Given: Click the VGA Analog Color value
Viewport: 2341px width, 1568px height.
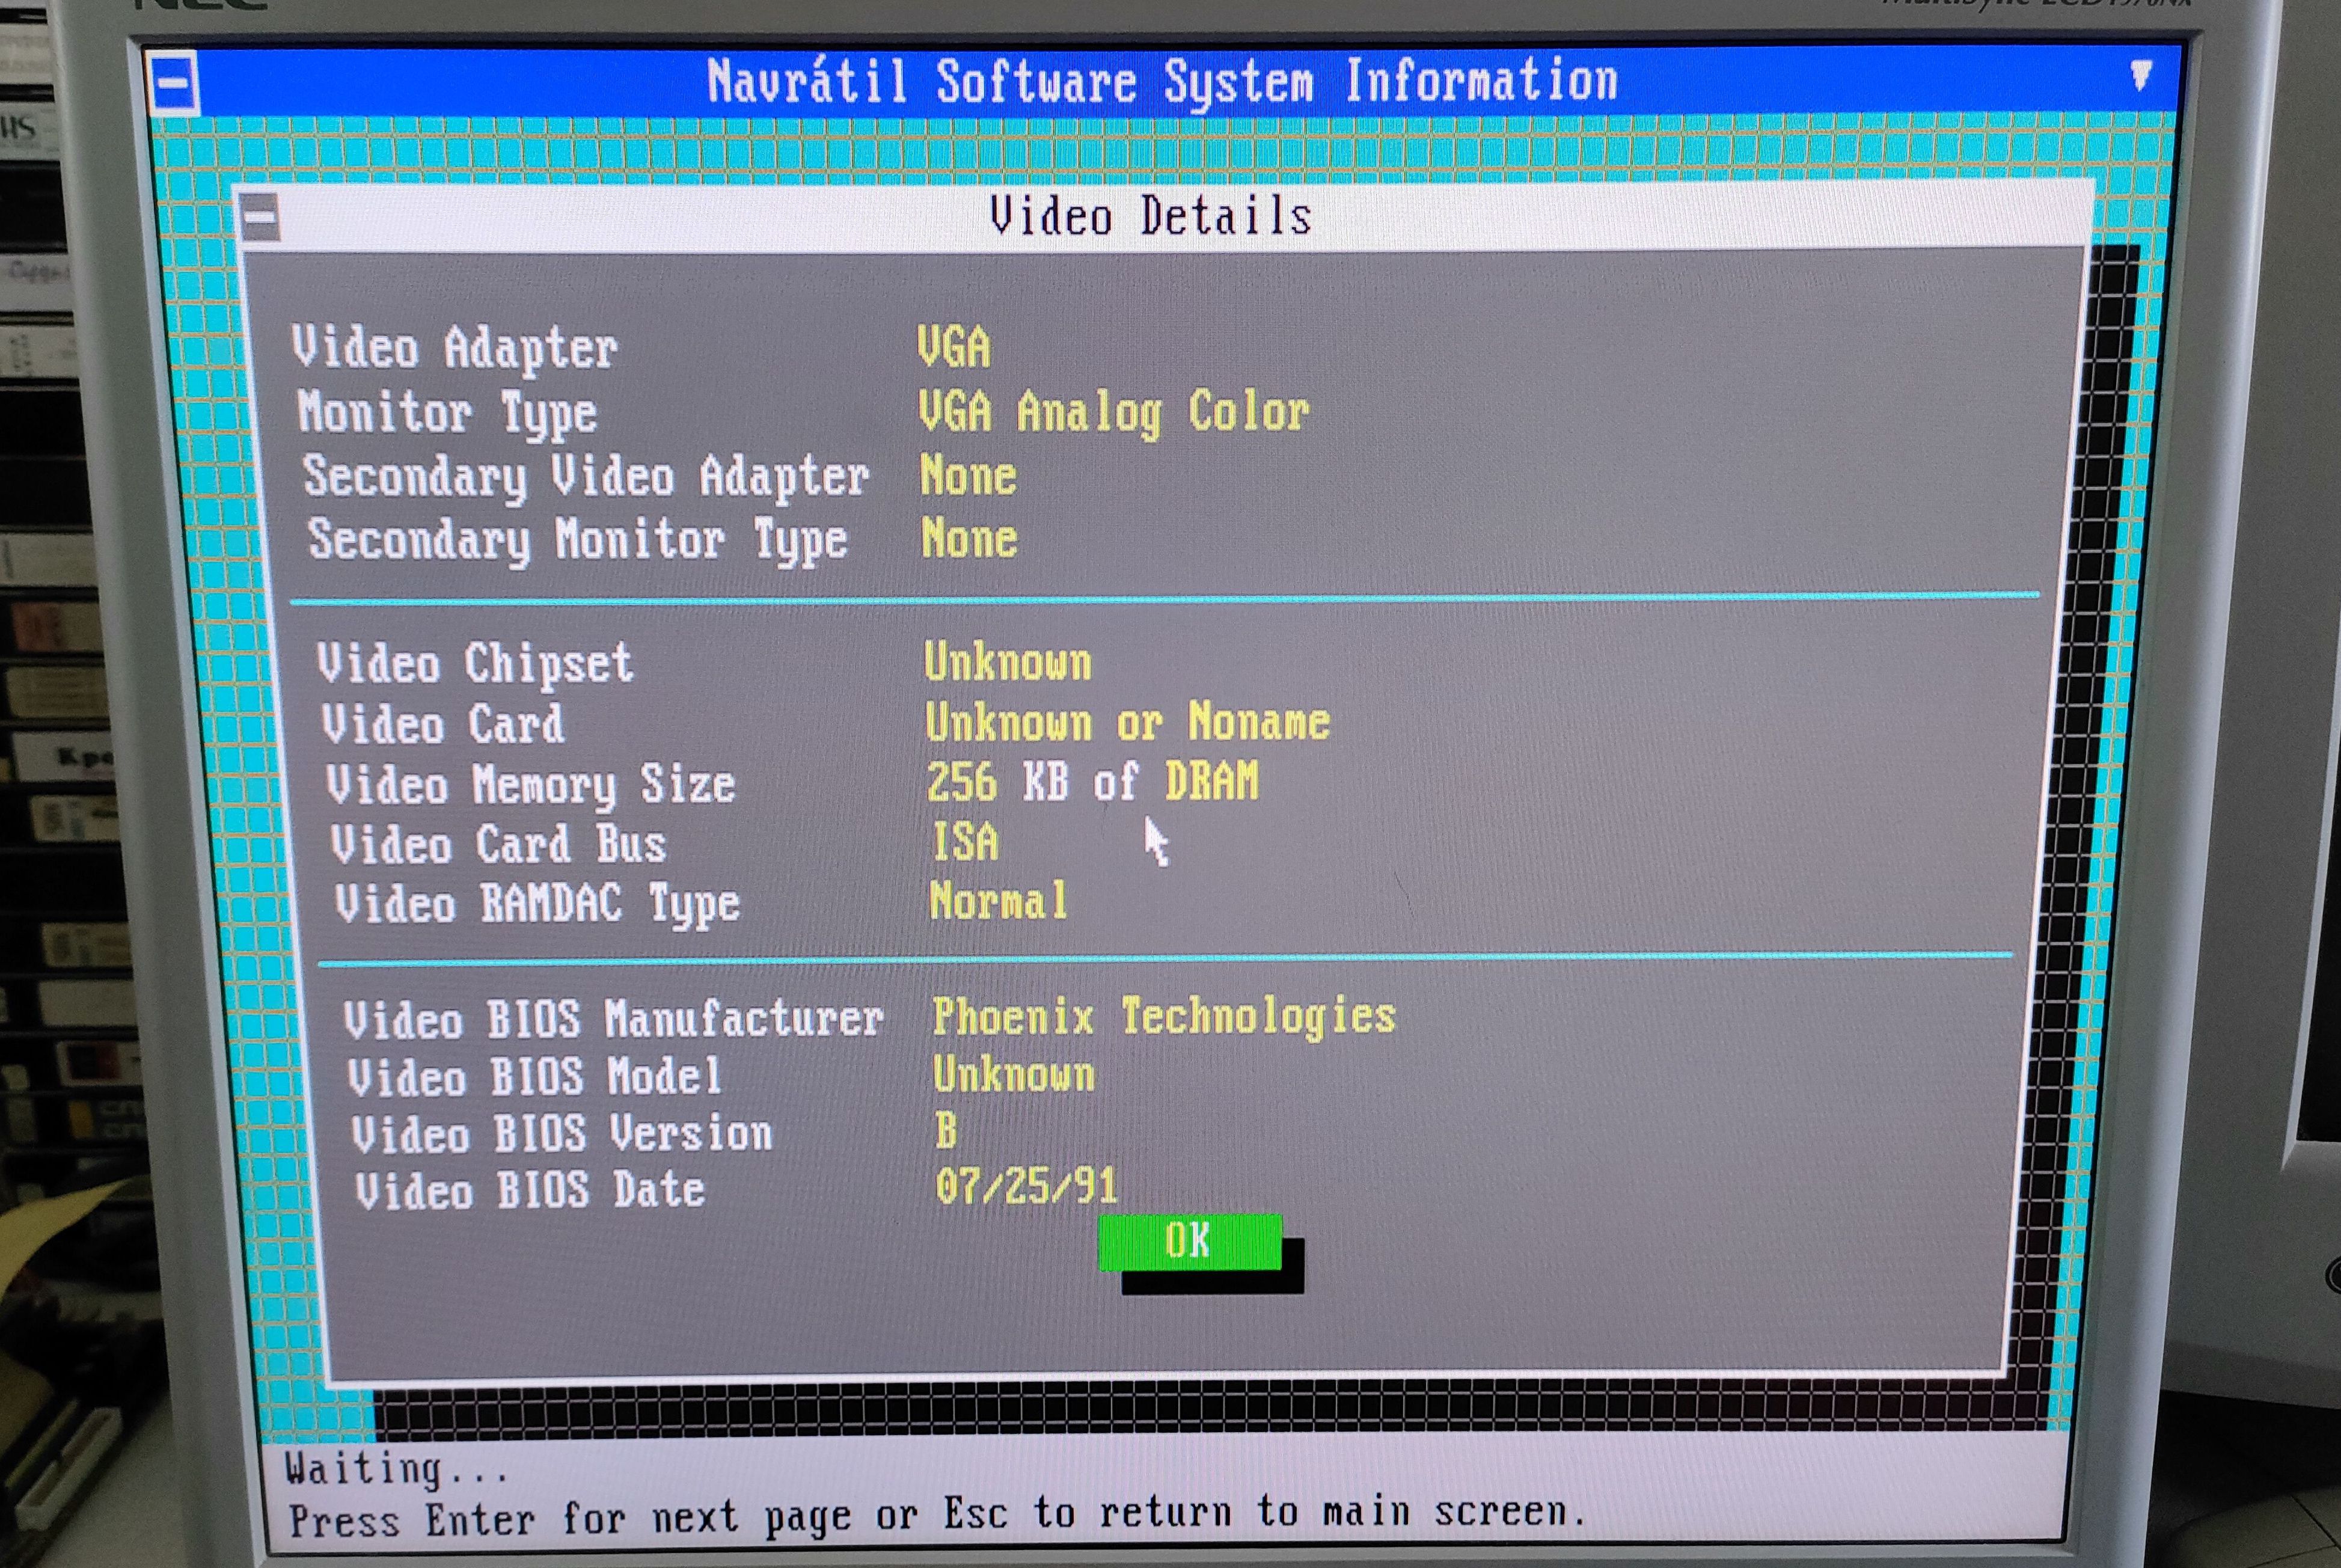Looking at the screenshot, I should [x=1113, y=412].
